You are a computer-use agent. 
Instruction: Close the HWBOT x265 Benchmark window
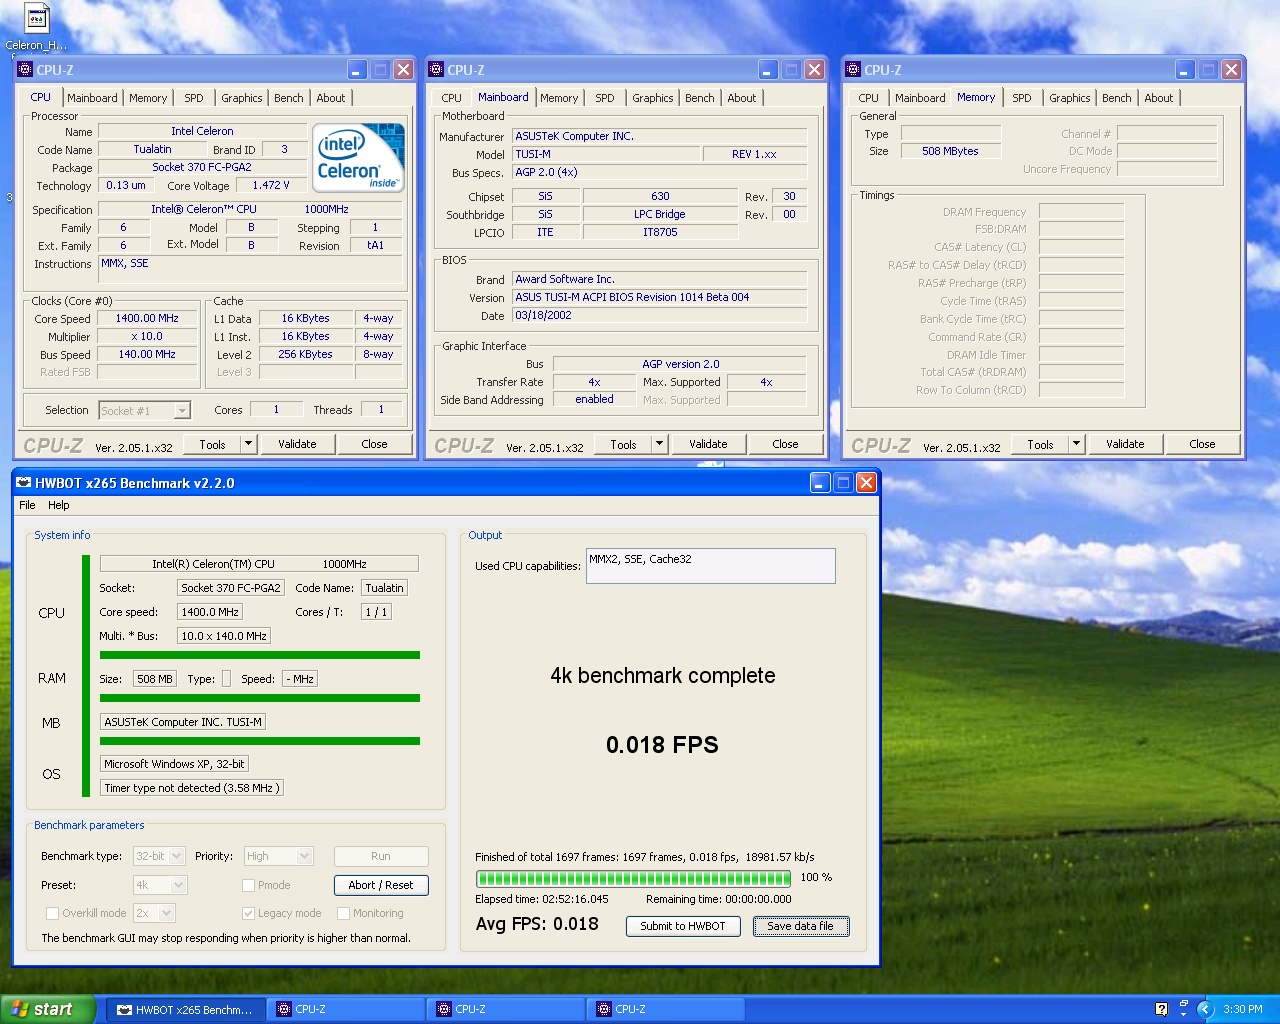click(x=866, y=483)
